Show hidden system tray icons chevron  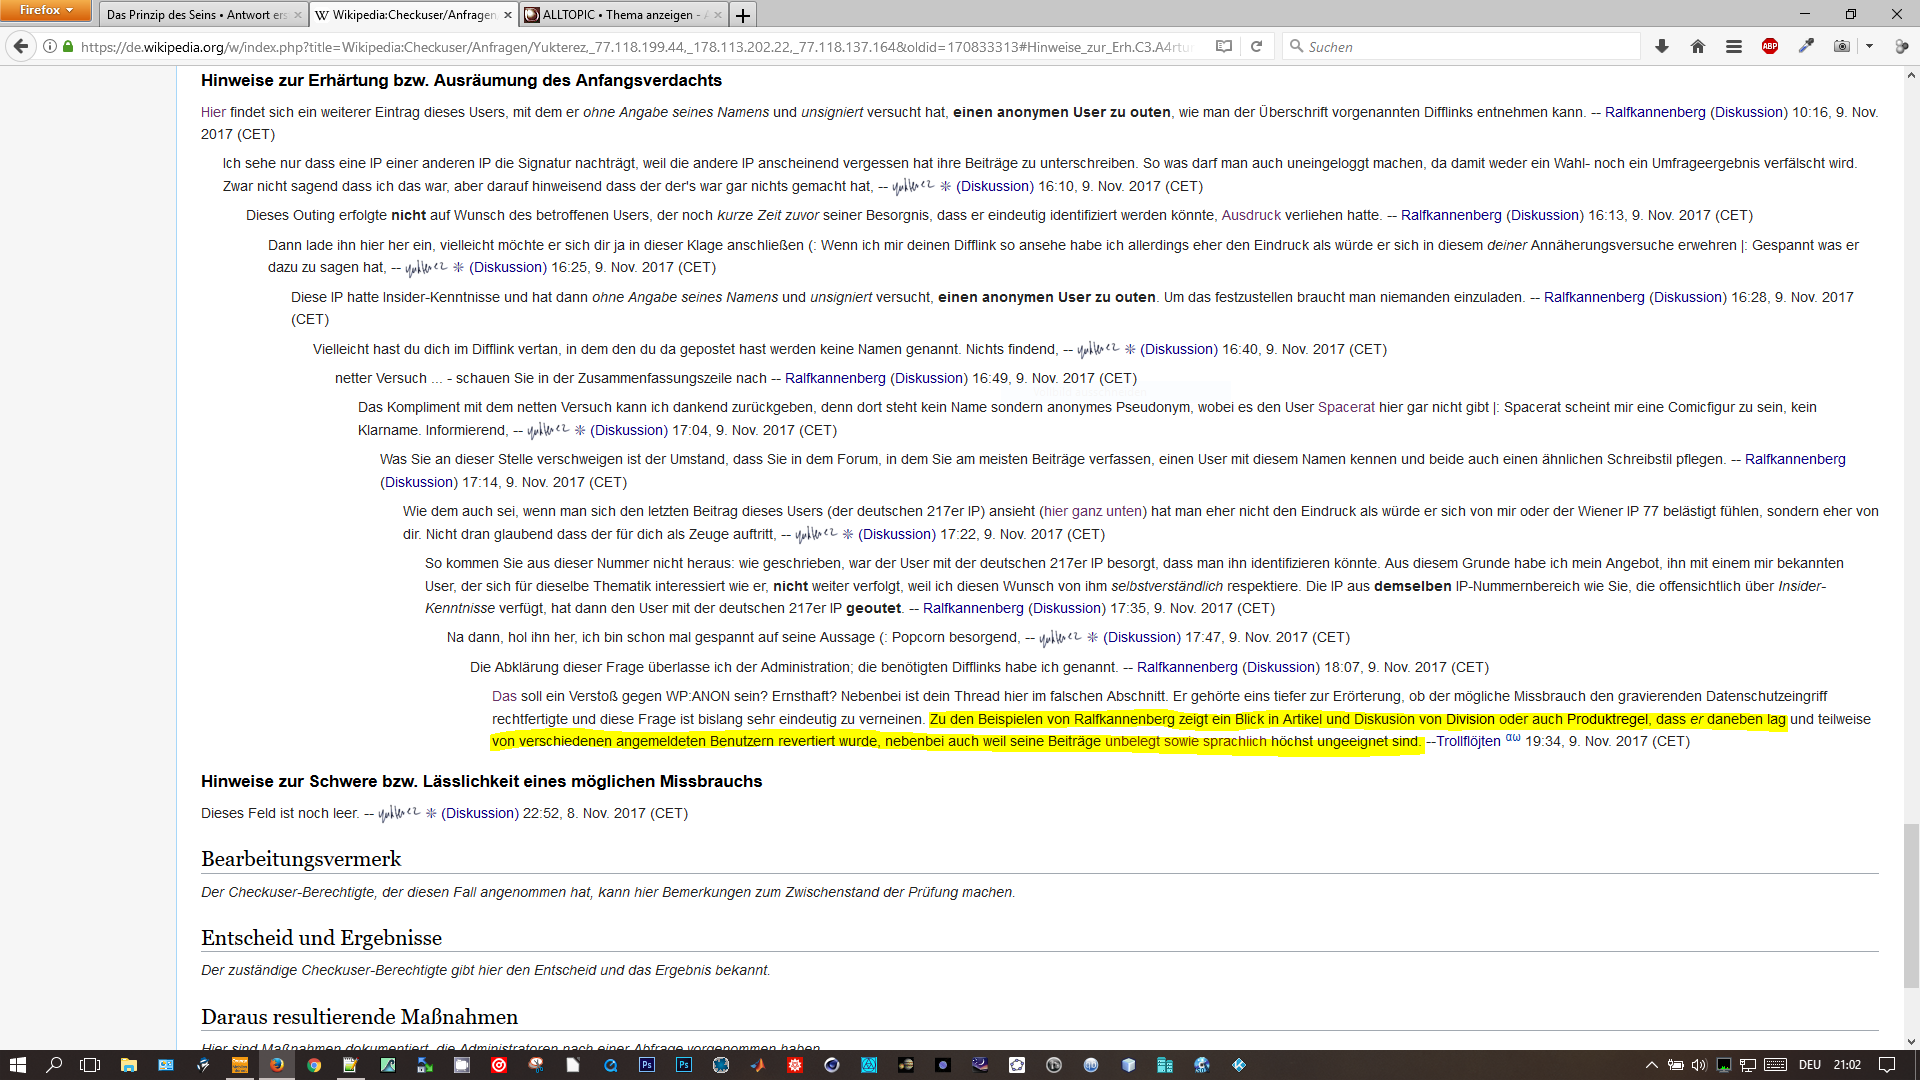point(1651,1065)
